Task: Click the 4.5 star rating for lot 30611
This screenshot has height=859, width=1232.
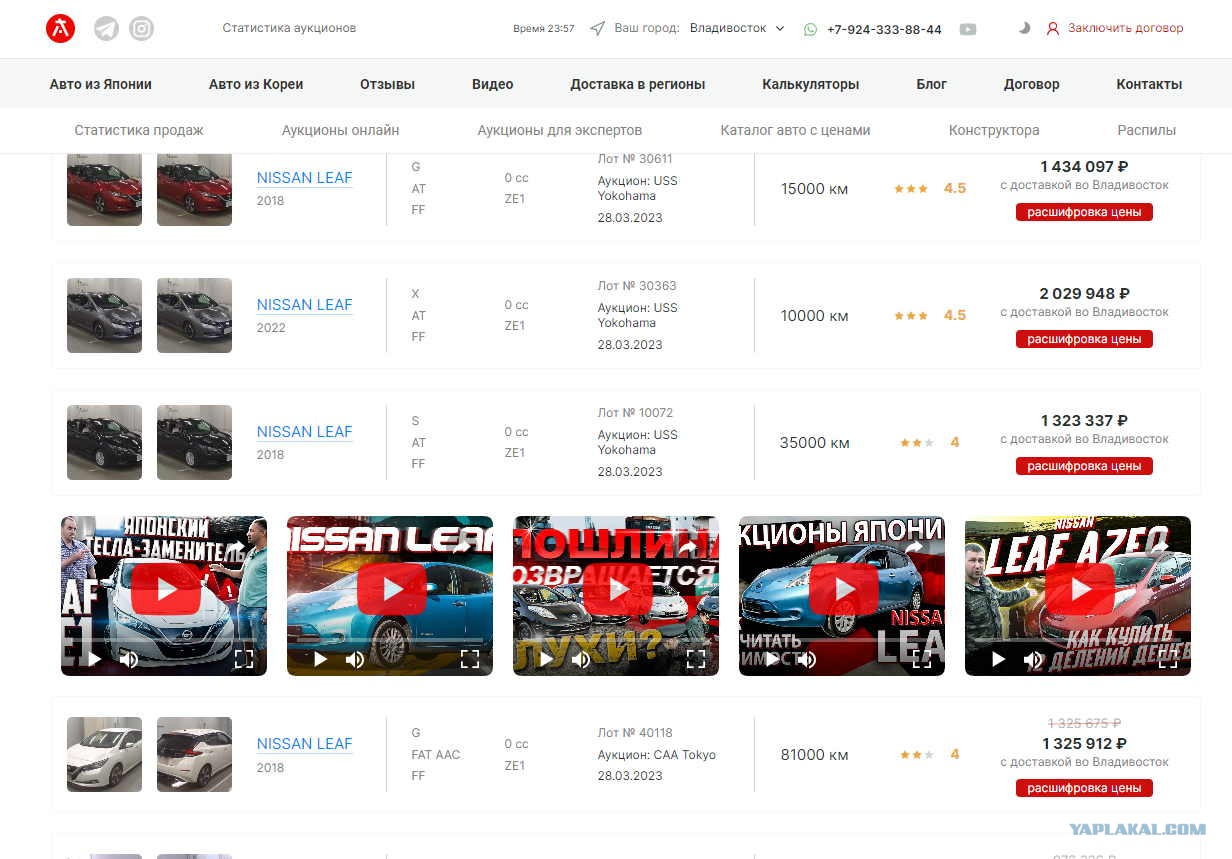Action: 930,188
